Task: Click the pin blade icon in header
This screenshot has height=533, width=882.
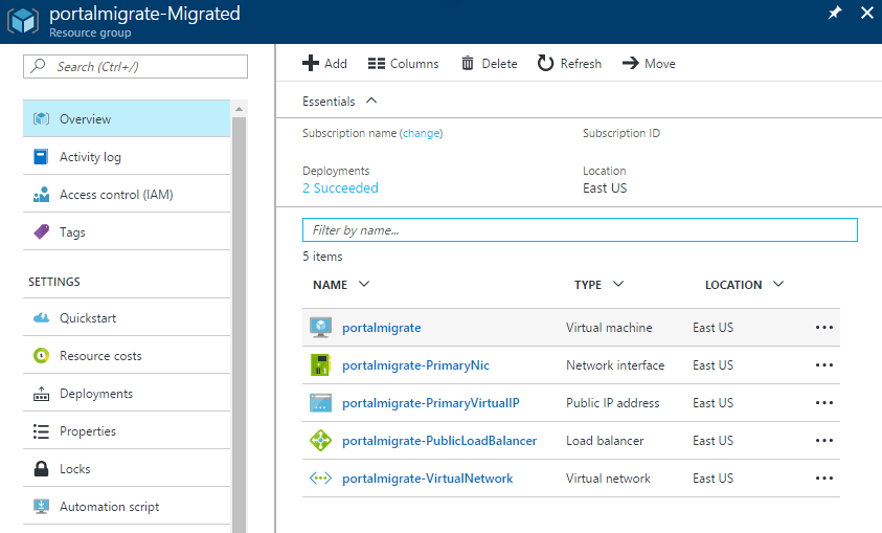Action: coord(836,13)
